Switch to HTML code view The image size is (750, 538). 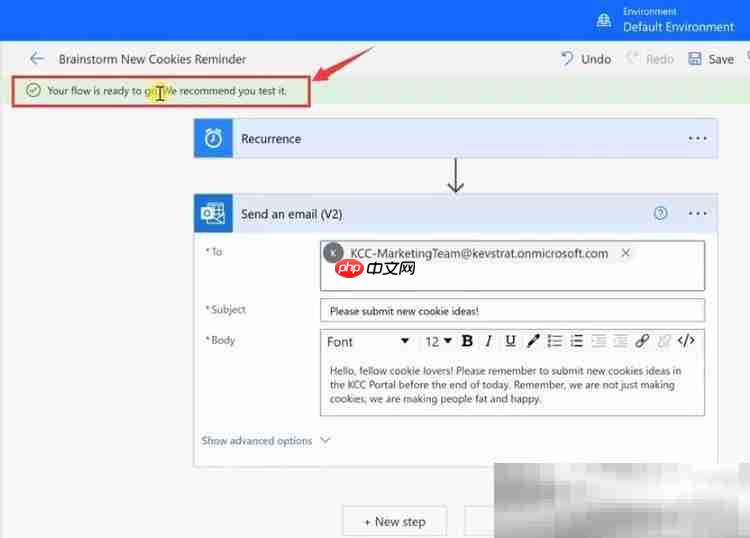(686, 340)
